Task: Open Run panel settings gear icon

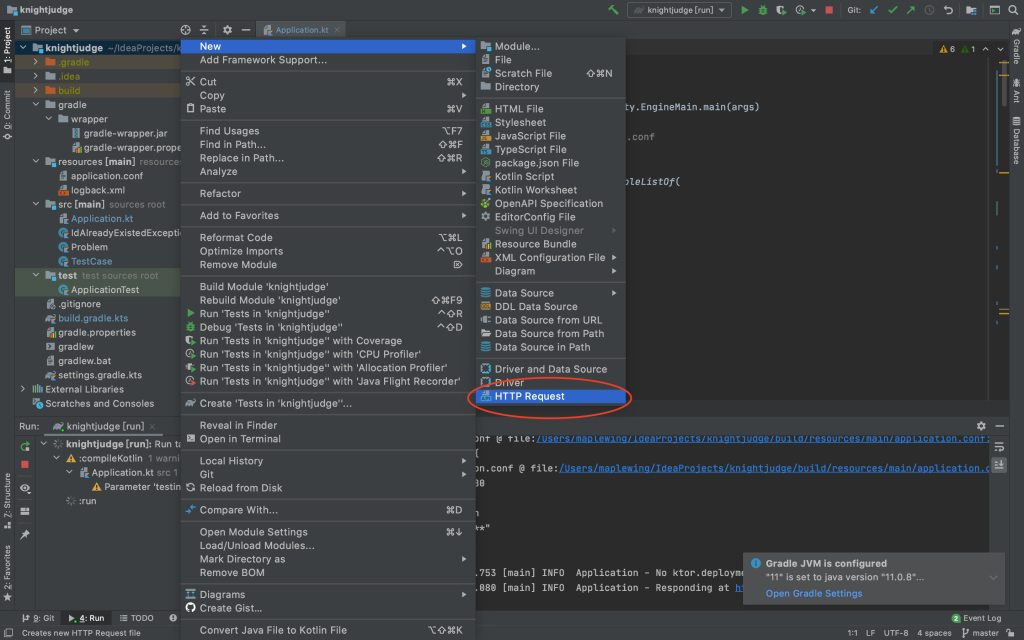Action: (x=981, y=426)
